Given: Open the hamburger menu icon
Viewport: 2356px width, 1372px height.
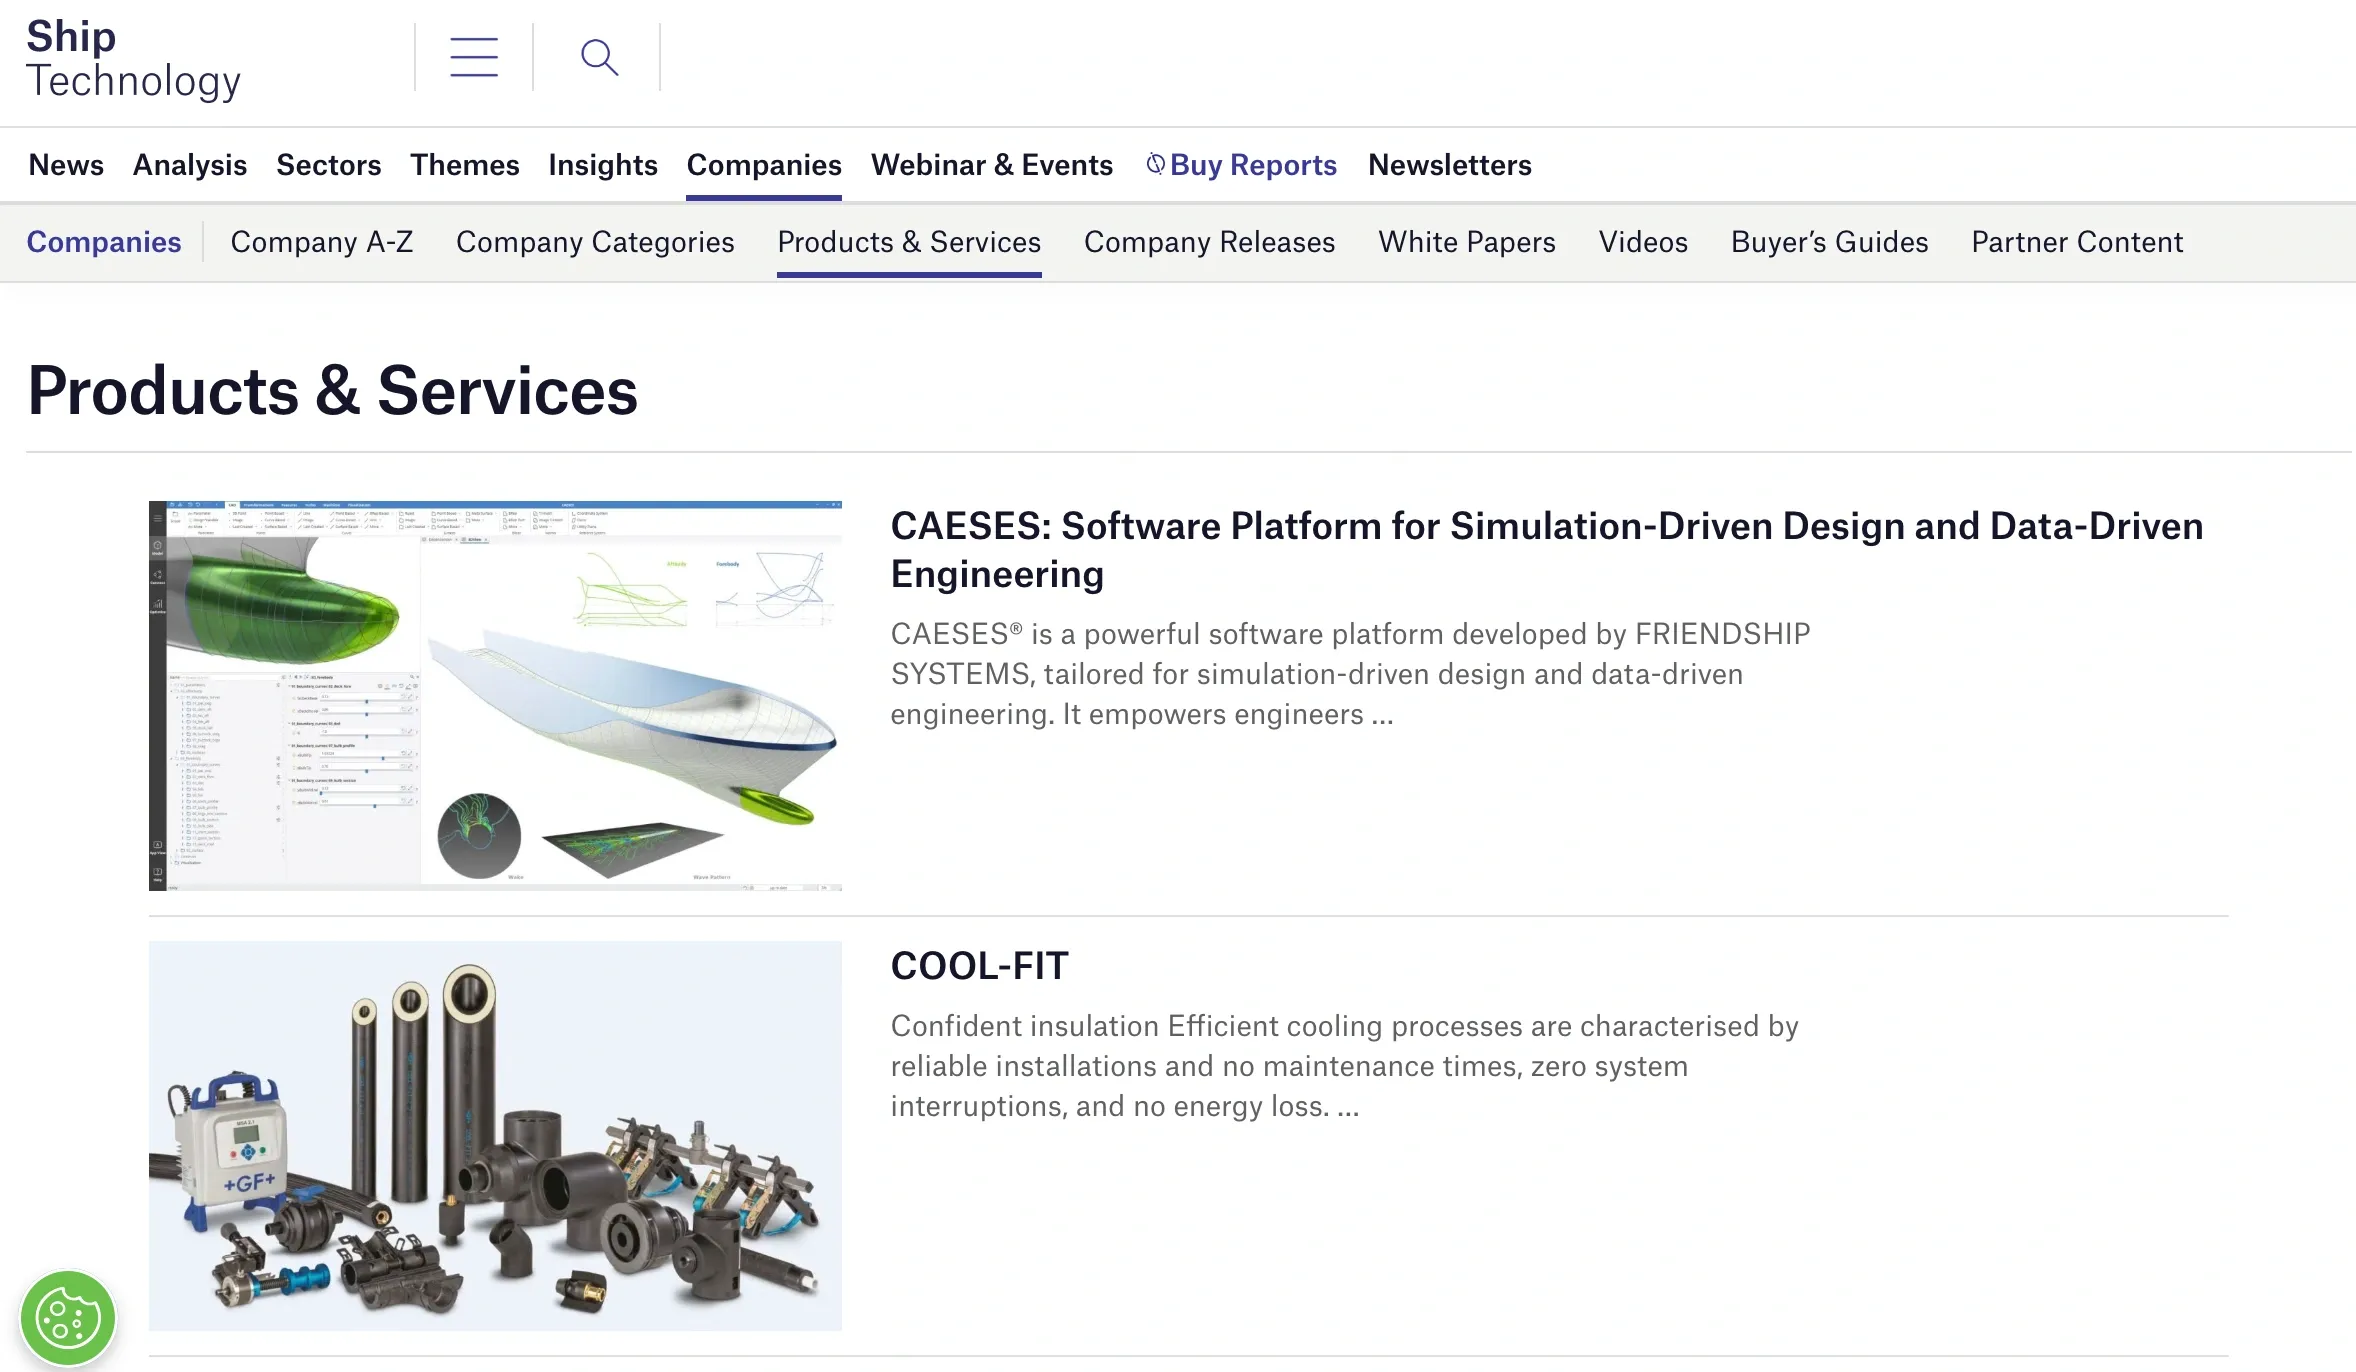Looking at the screenshot, I should (x=474, y=58).
